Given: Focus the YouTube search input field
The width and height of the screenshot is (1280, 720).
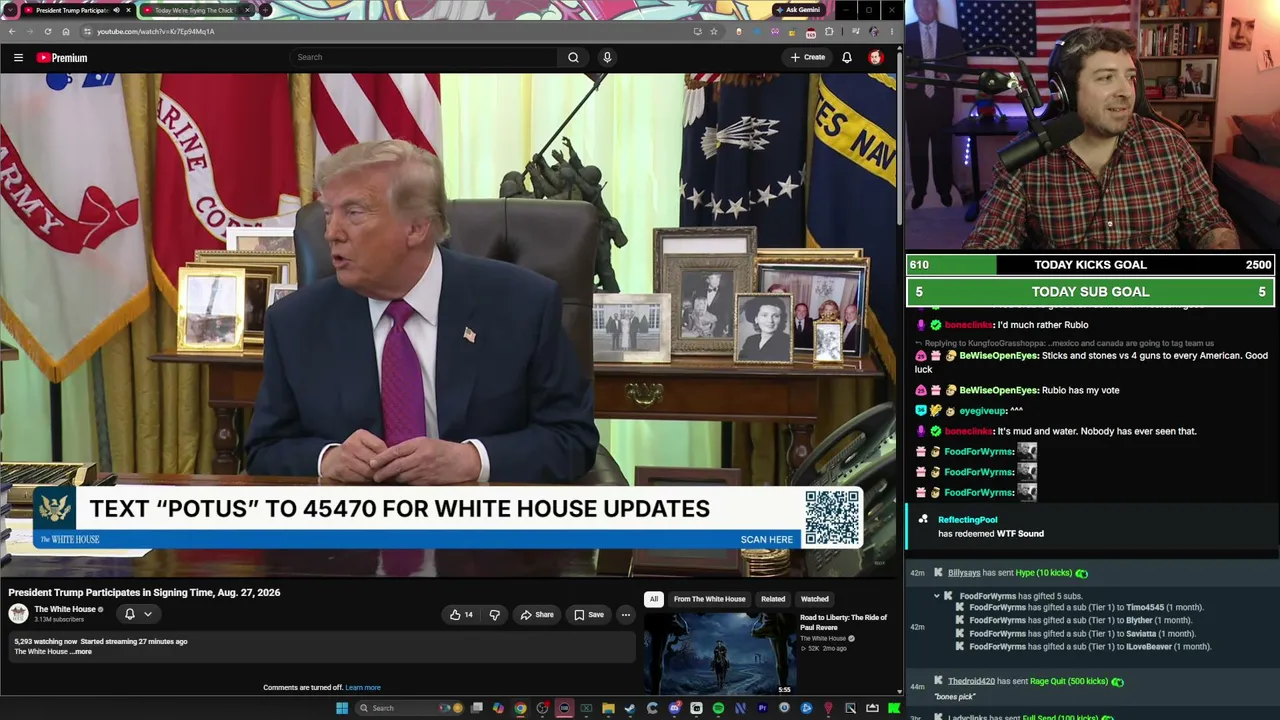Looking at the screenshot, I should coord(425,57).
